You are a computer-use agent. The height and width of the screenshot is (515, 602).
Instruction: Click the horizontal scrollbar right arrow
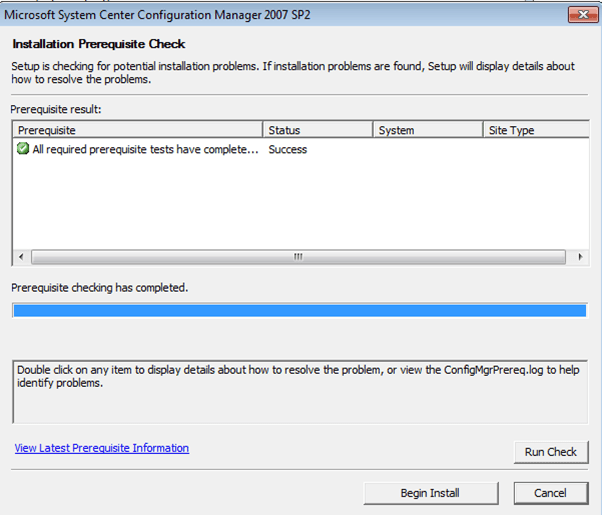(x=581, y=257)
